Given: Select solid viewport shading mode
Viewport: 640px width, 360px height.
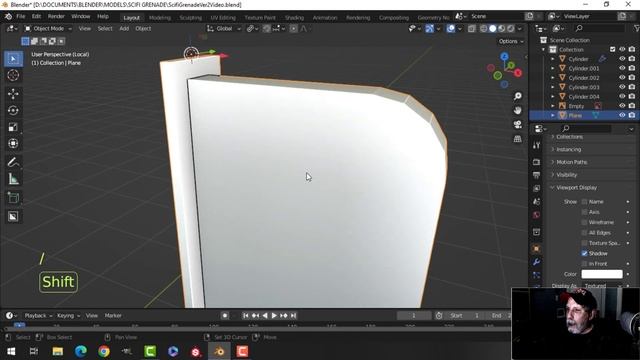Looking at the screenshot, I should (x=493, y=29).
